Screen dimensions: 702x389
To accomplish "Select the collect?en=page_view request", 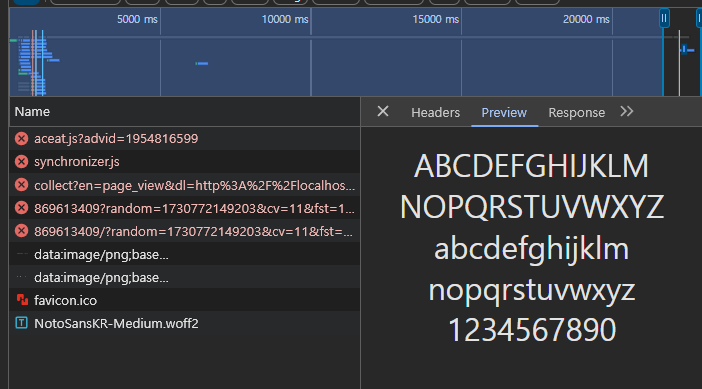I will click(x=184, y=185).
